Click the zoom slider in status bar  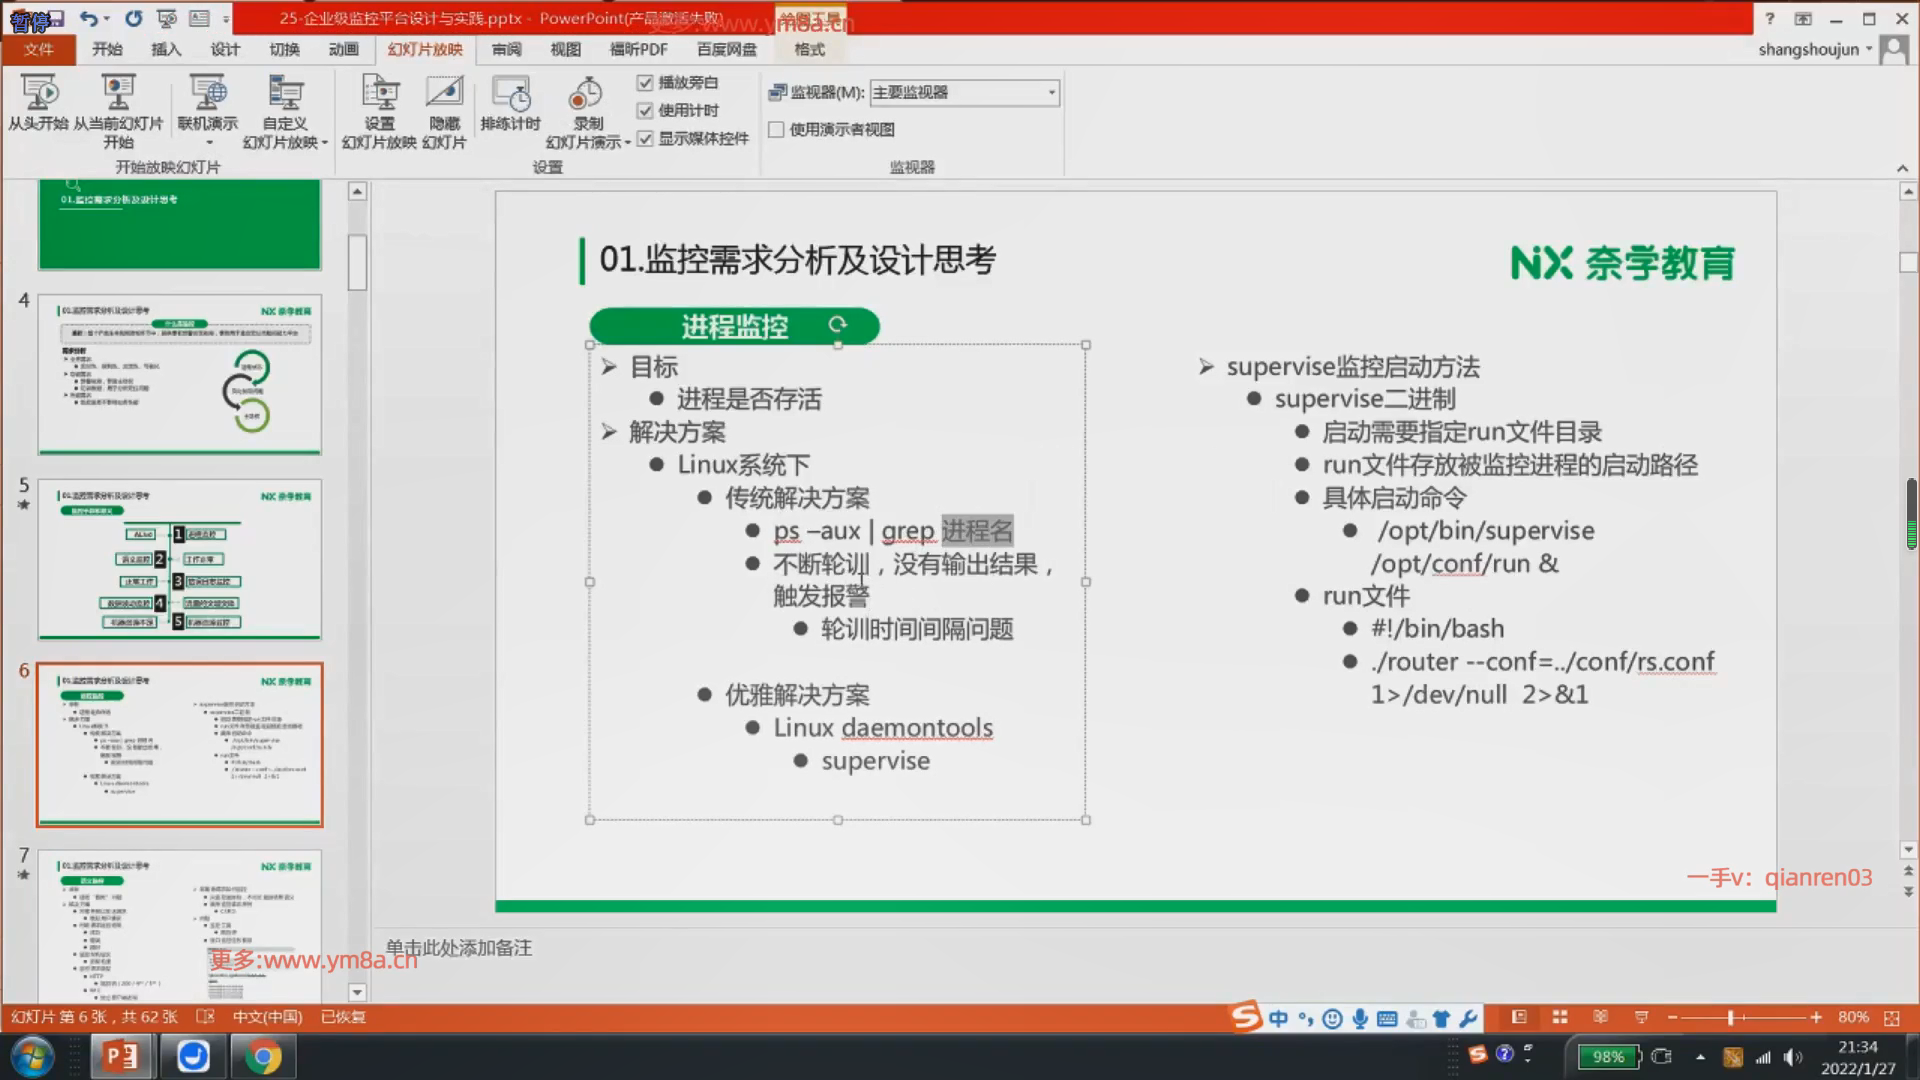[x=1730, y=1017]
